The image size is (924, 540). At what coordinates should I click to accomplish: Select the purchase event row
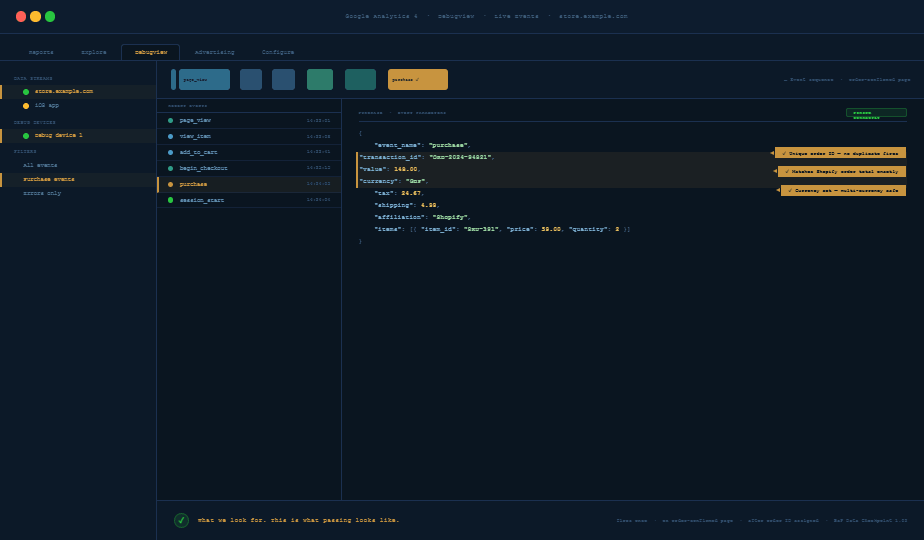(x=249, y=184)
